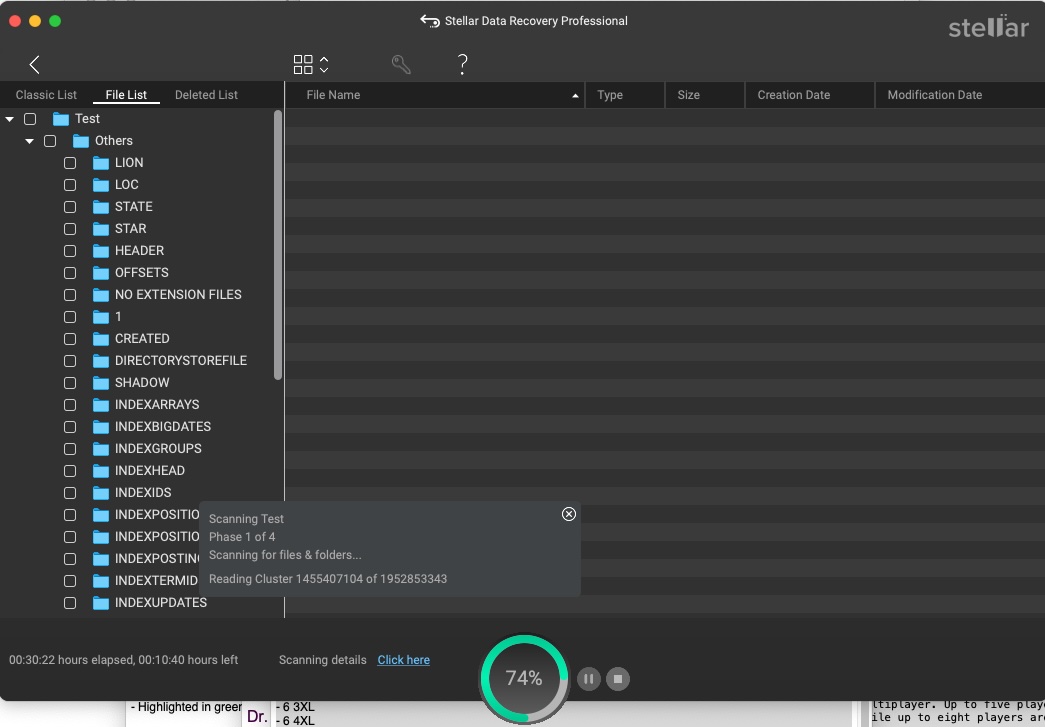Click the back arrow at the top left
This screenshot has height=727, width=1045.
[x=34, y=64]
